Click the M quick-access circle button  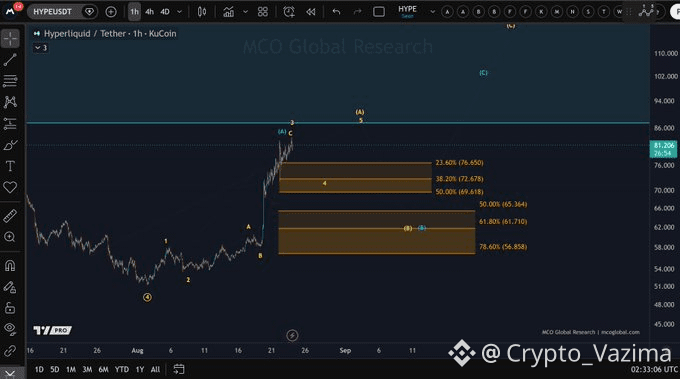click(557, 12)
